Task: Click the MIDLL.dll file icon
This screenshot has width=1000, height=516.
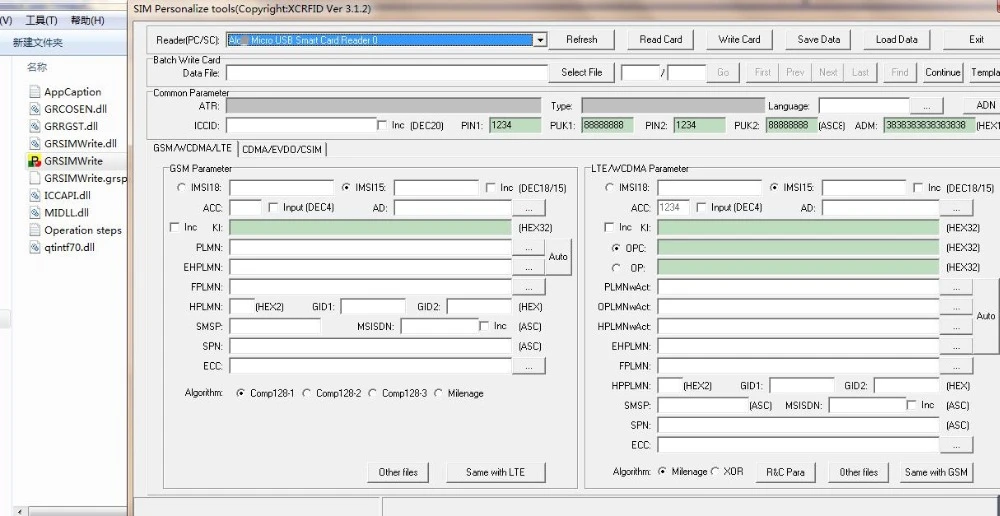Action: point(34,212)
